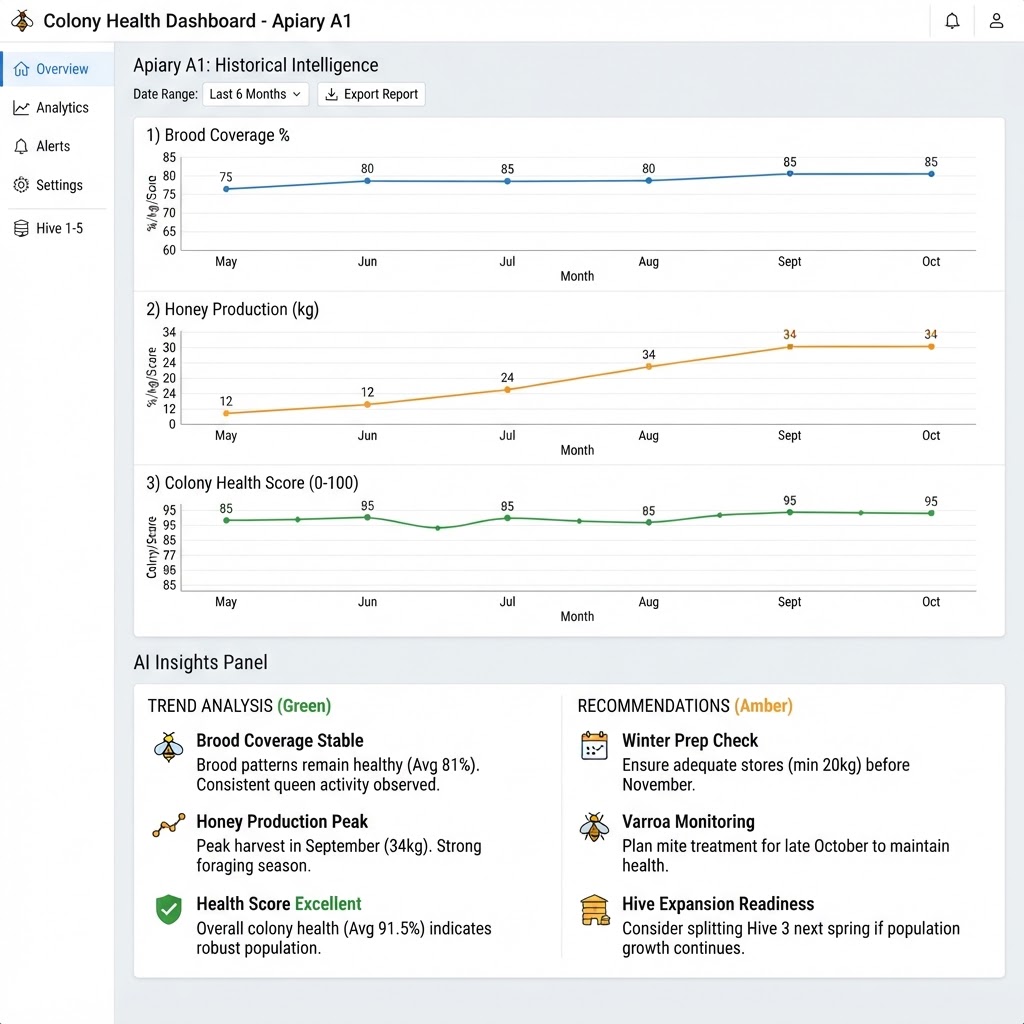
Task: Click the Aug data point on Honey Production chart
Action: [648, 366]
